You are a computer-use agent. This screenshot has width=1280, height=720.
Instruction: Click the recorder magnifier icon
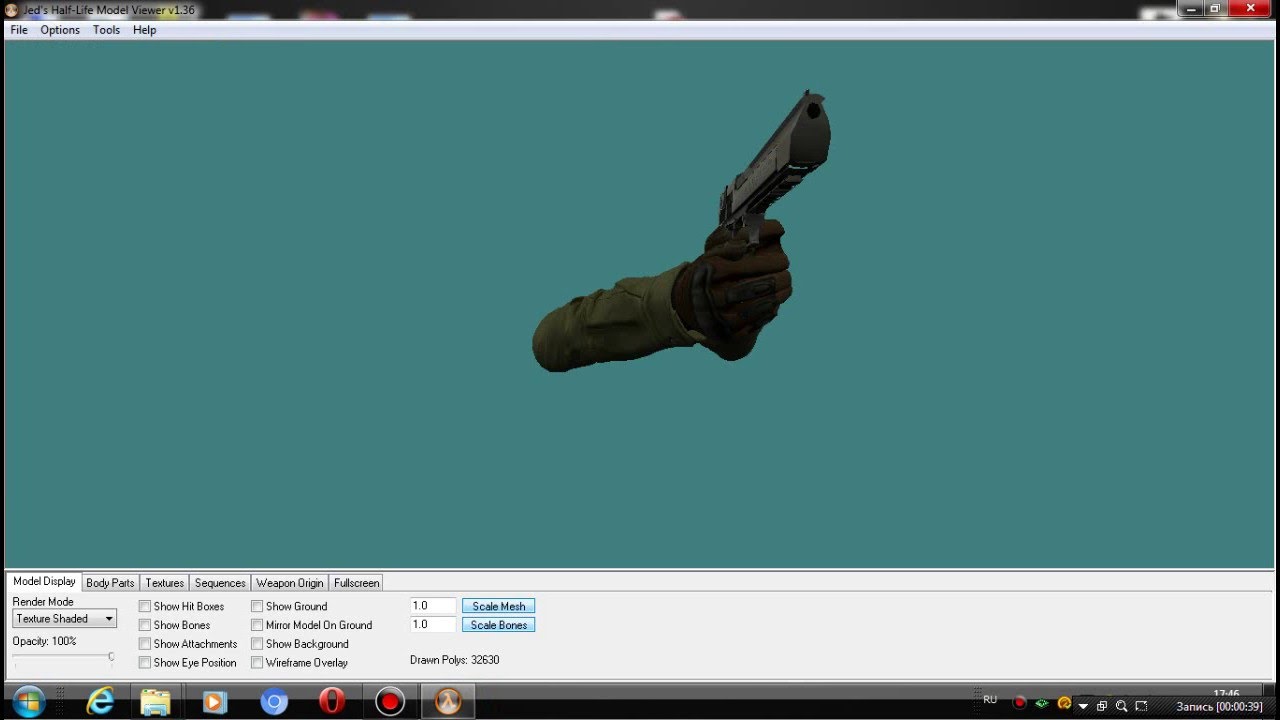click(1121, 706)
